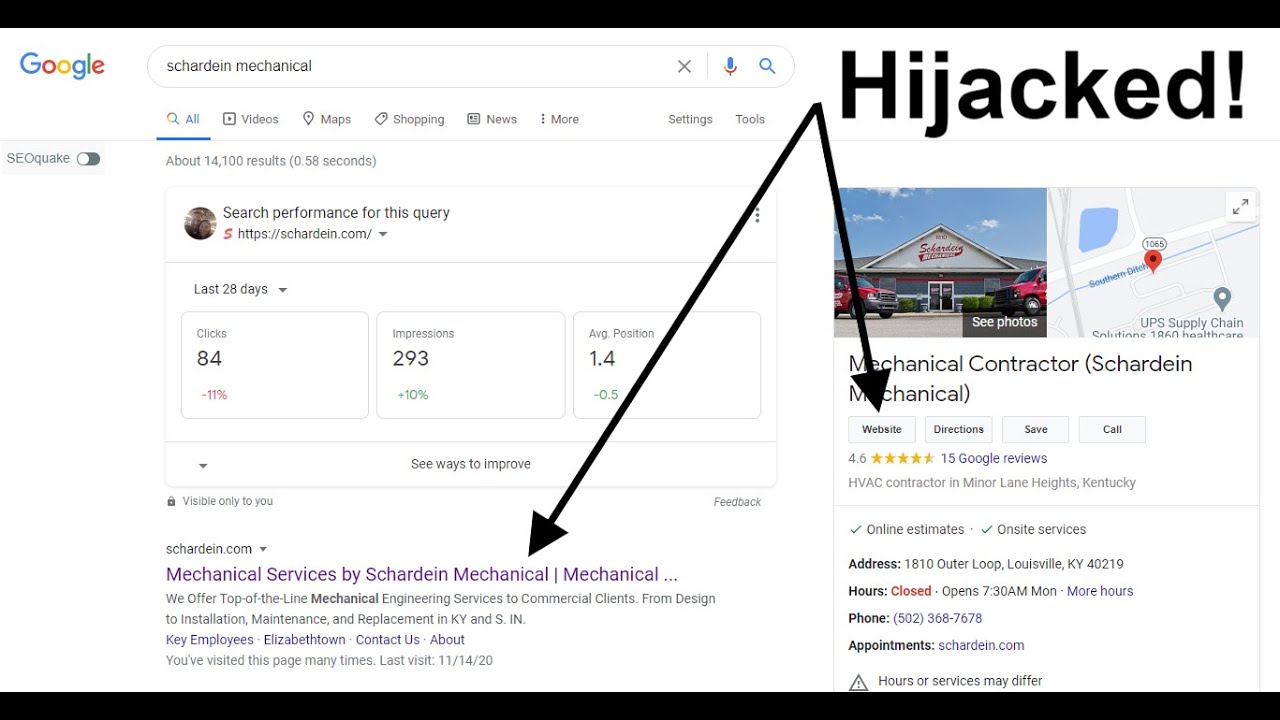Click the Google logo

62,66
